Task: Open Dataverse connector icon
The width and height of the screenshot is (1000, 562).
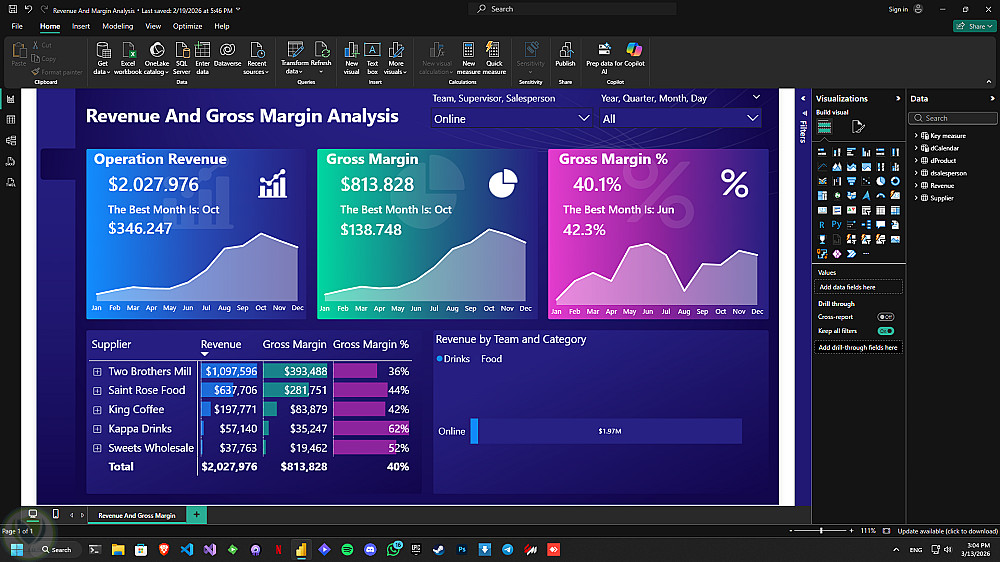Action: [x=228, y=54]
